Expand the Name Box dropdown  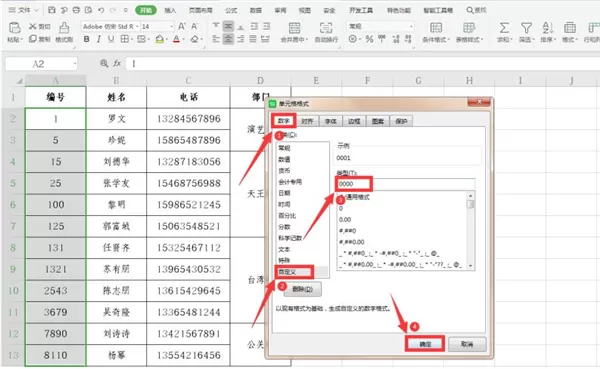75,64
